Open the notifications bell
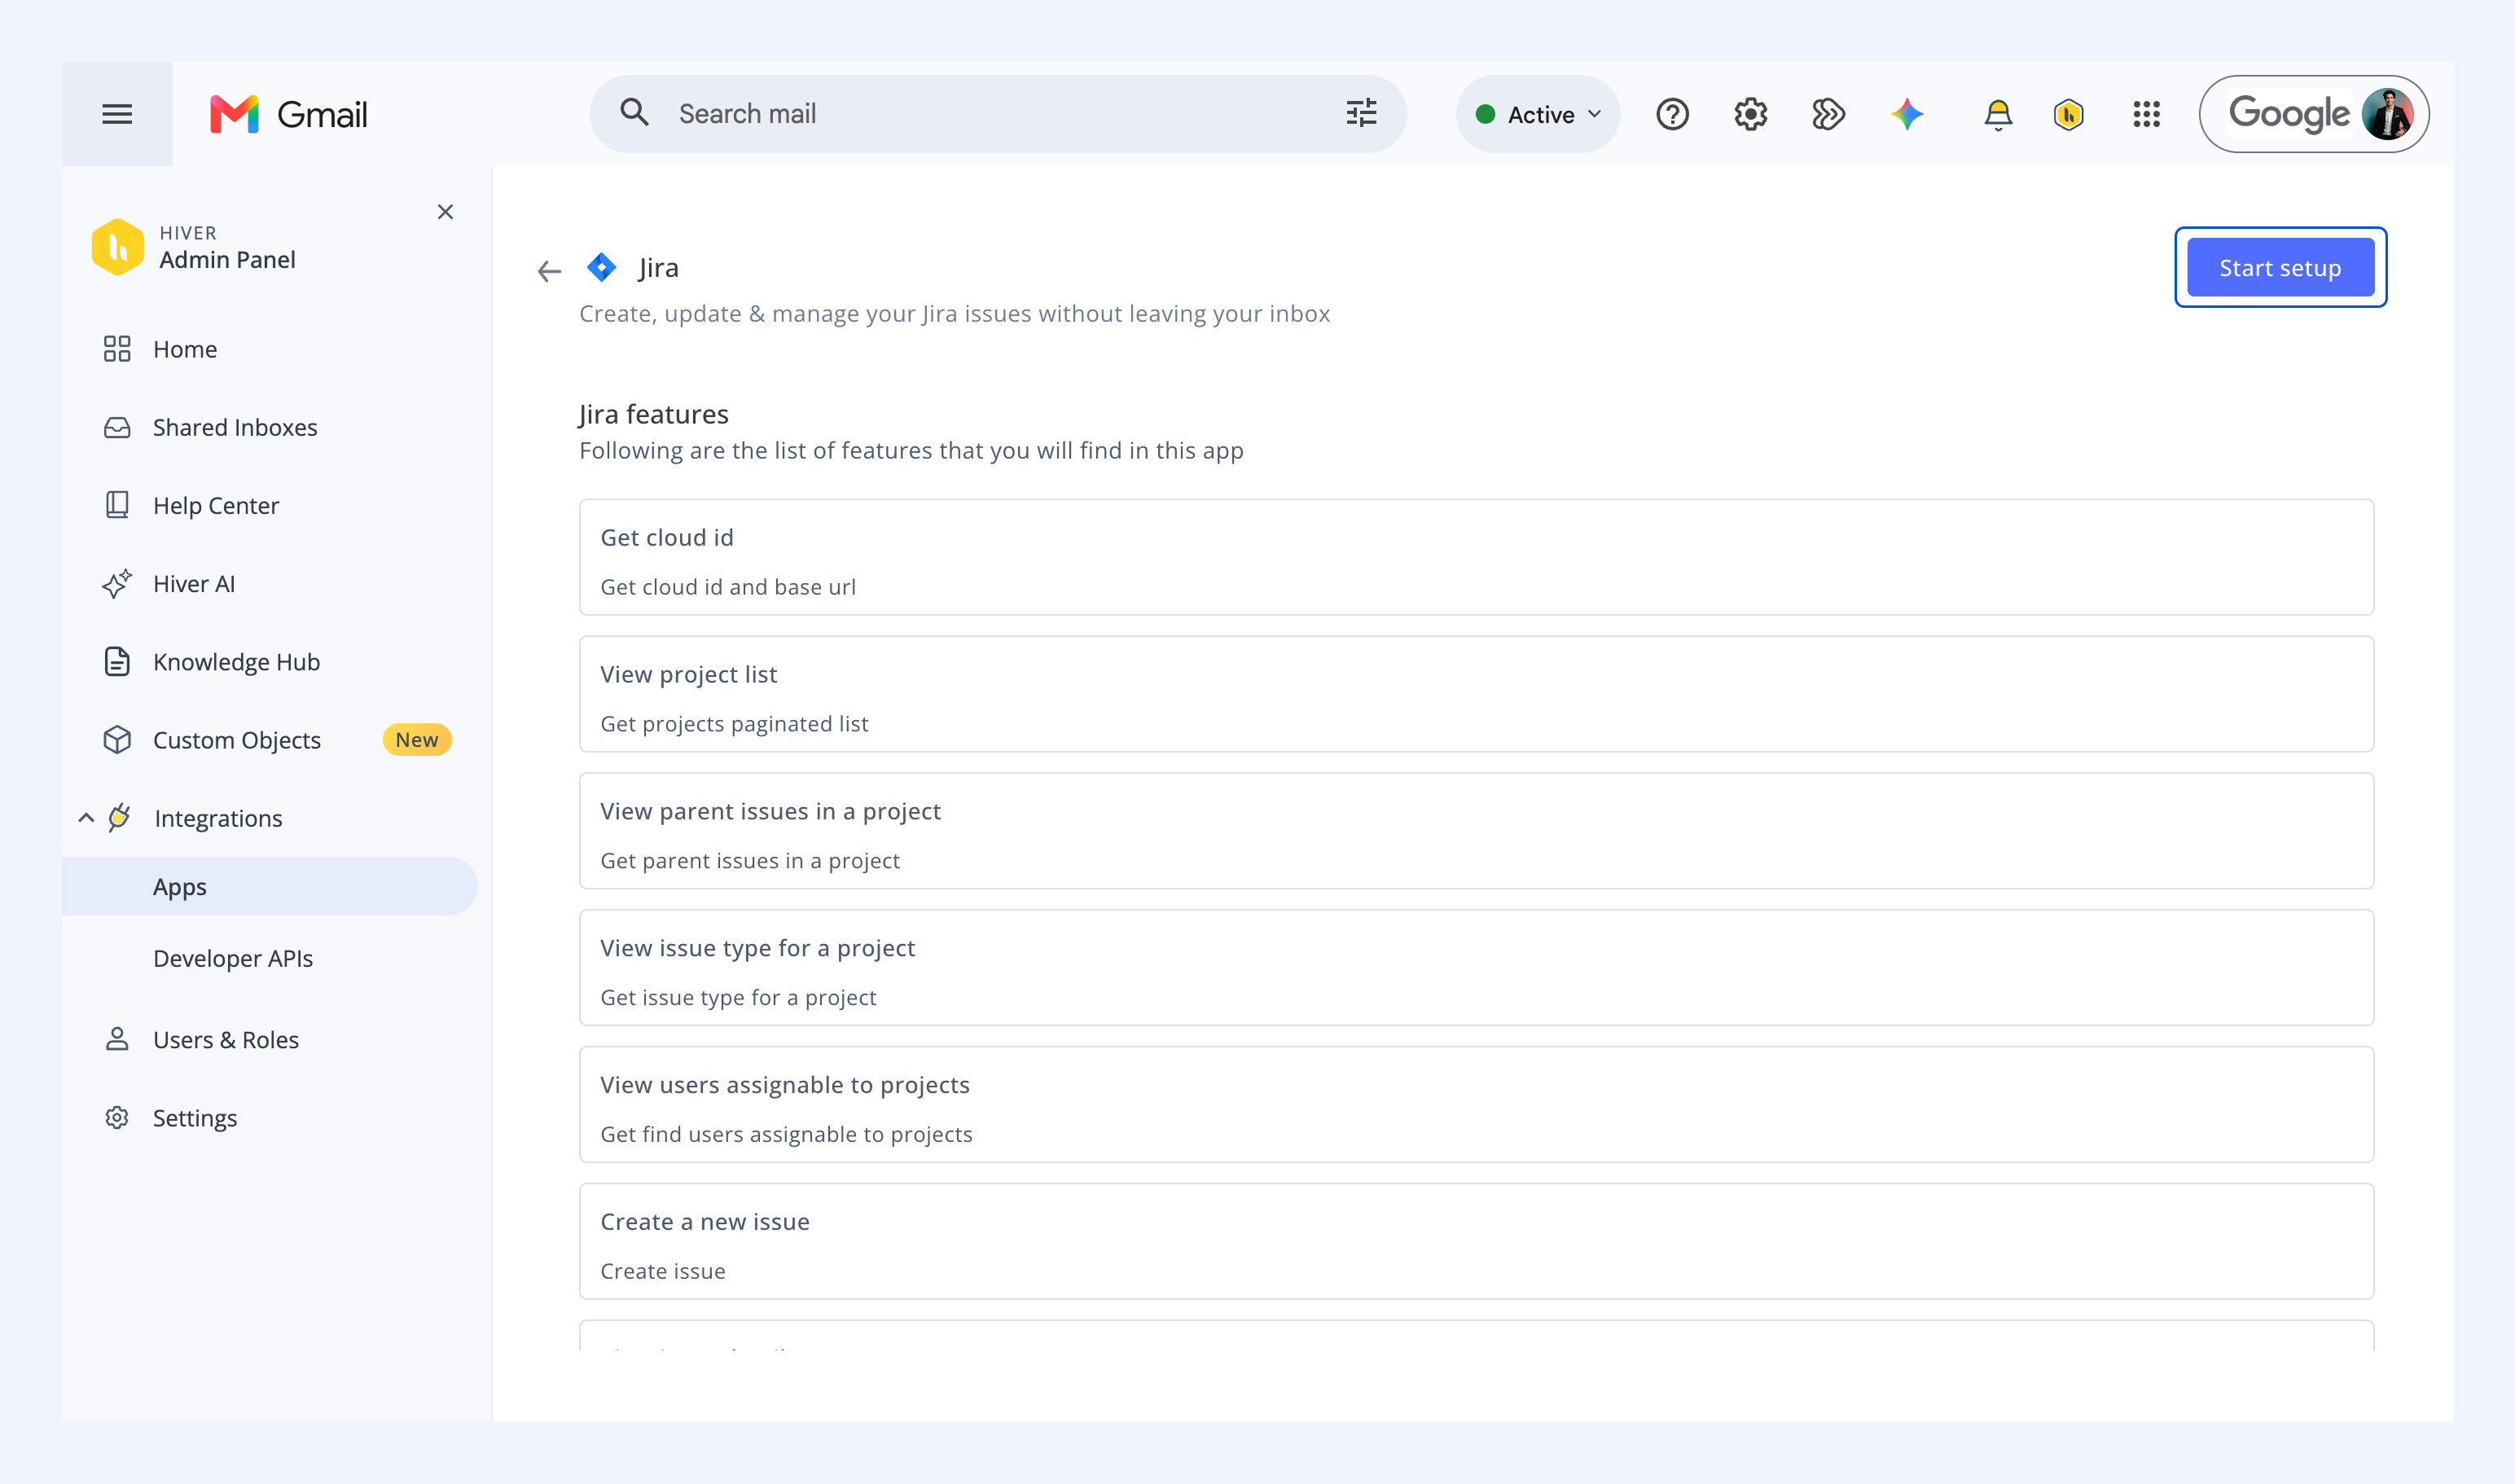 point(1997,114)
